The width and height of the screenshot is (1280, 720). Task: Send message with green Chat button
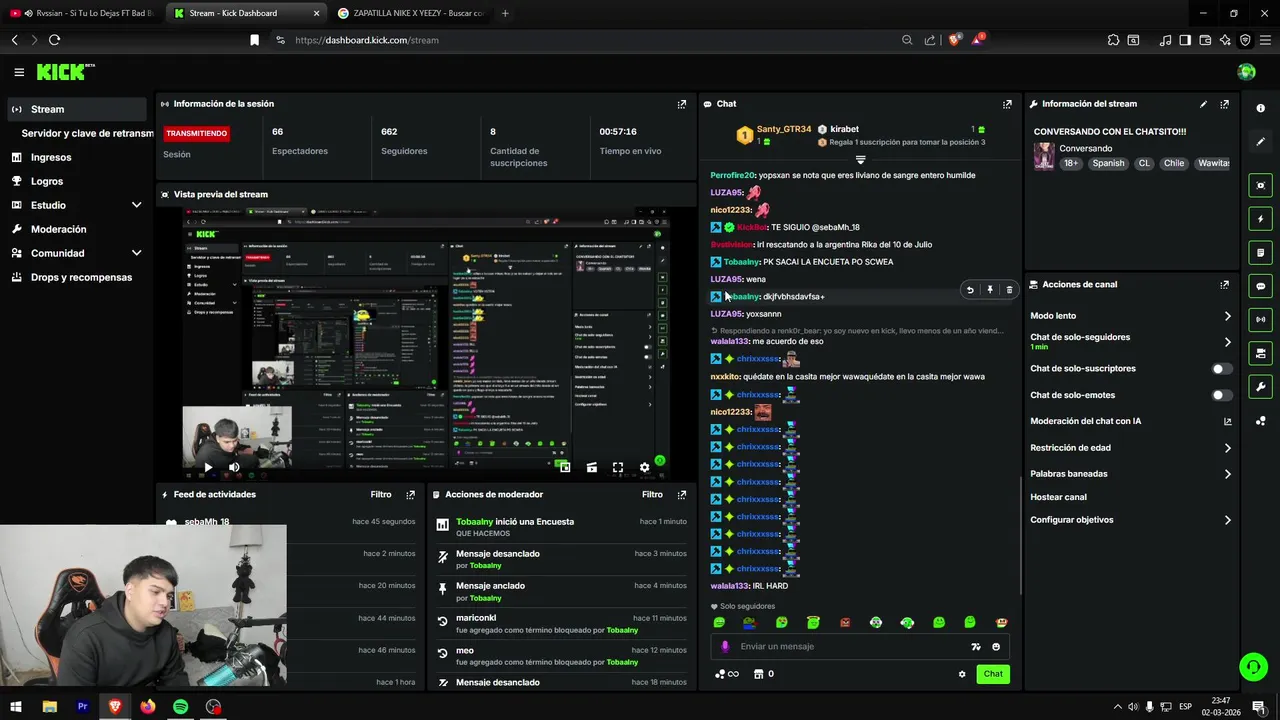tap(993, 674)
